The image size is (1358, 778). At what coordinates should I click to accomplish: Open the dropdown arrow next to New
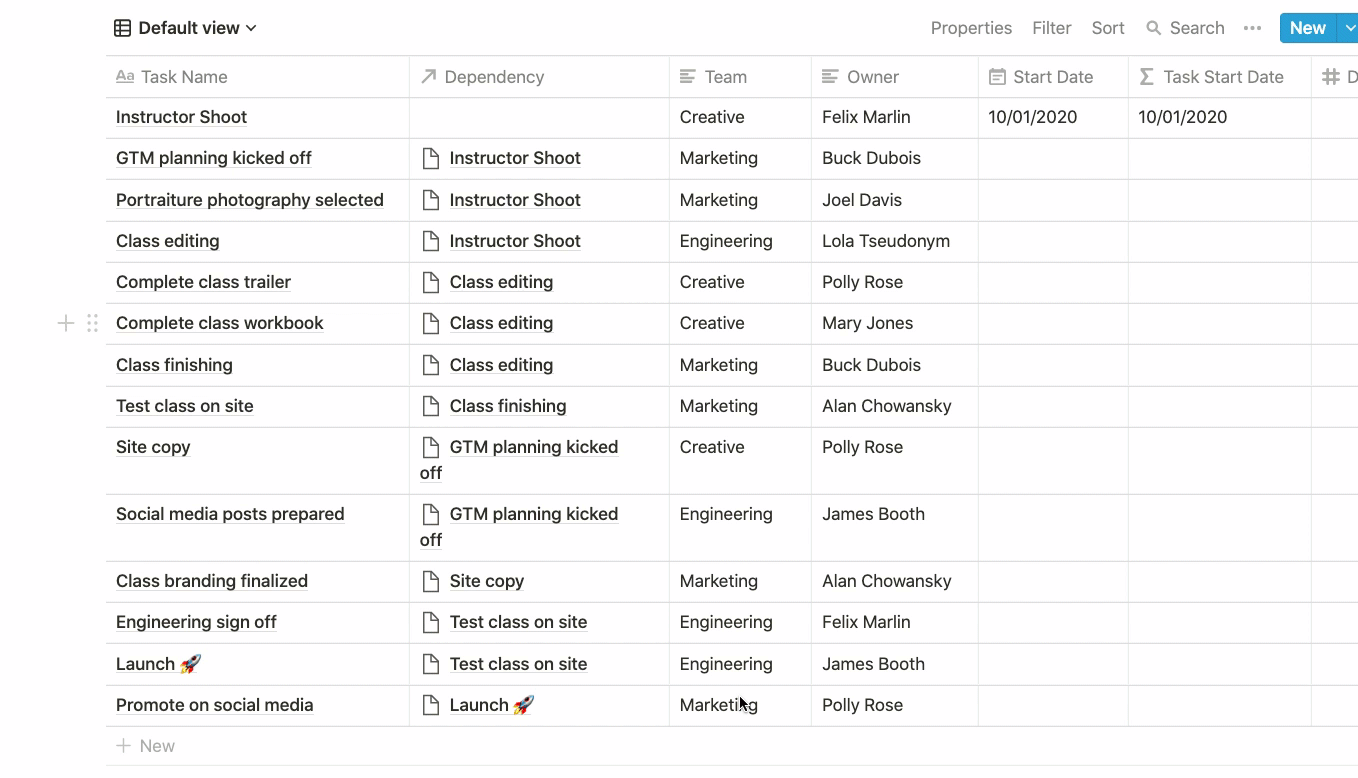1349,28
